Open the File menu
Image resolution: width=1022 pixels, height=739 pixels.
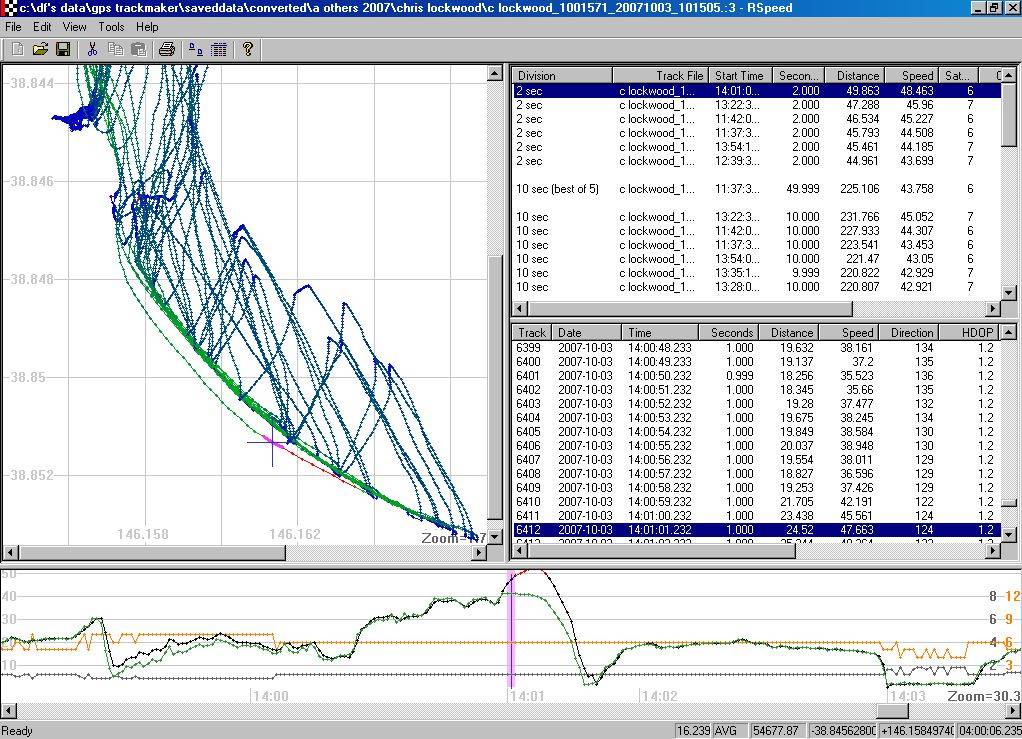click(13, 27)
